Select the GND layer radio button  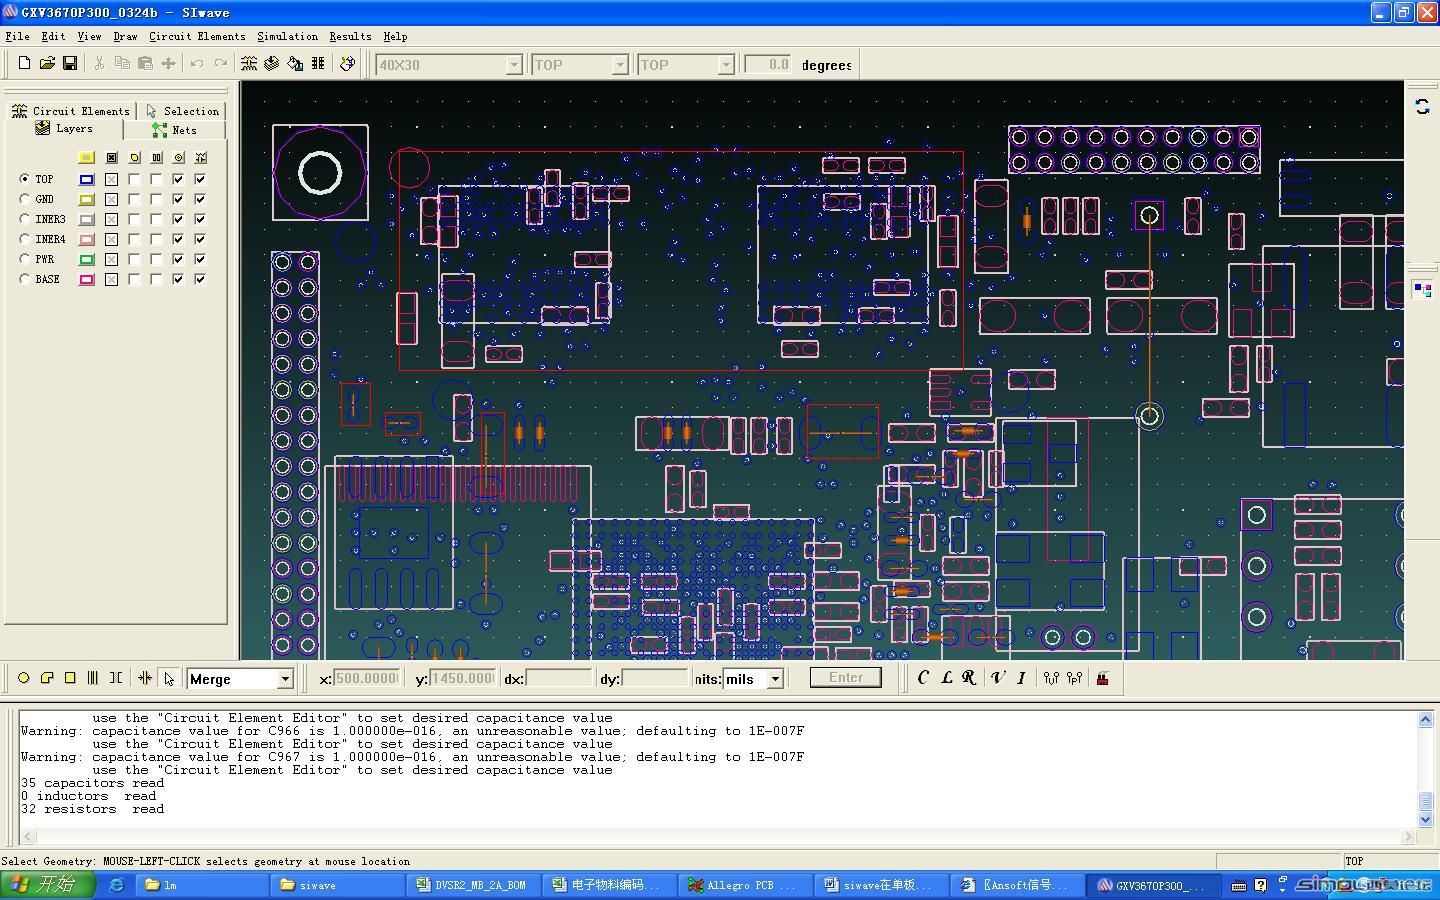(x=25, y=199)
